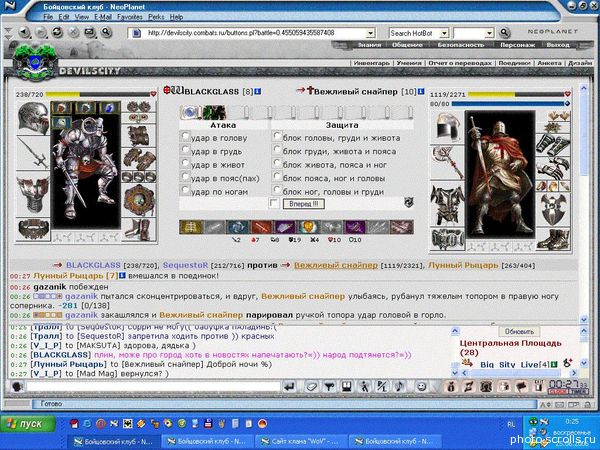The image size is (600, 450).
Task: Select attack 'удар по ногам'
Action: (185, 190)
